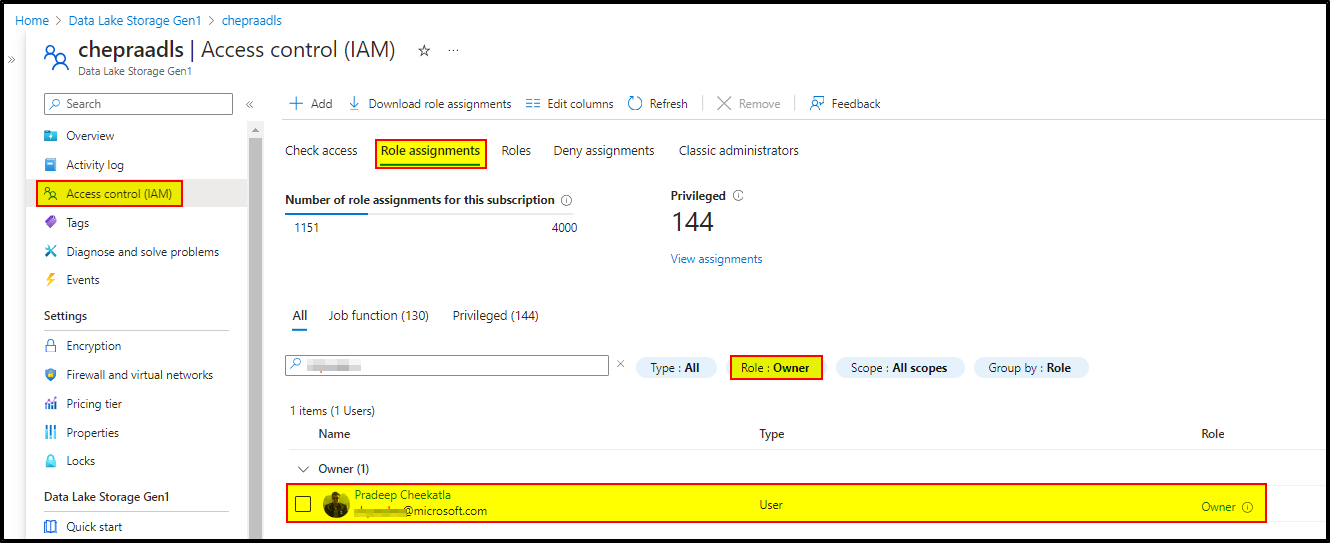Viewport: 1330px width, 543px height.
Task: Click Download role assignments
Action: pyautogui.click(x=429, y=104)
